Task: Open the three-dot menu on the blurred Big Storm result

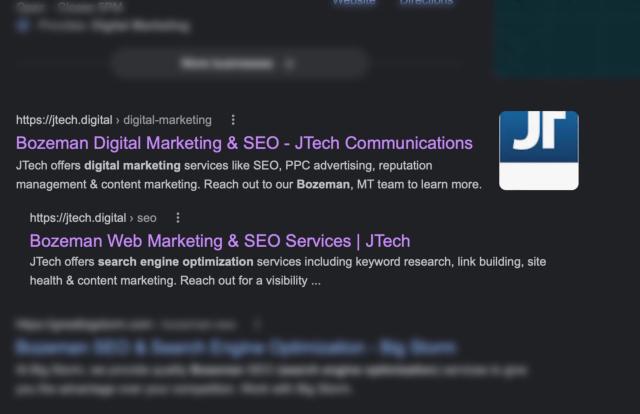Action: click(256, 325)
